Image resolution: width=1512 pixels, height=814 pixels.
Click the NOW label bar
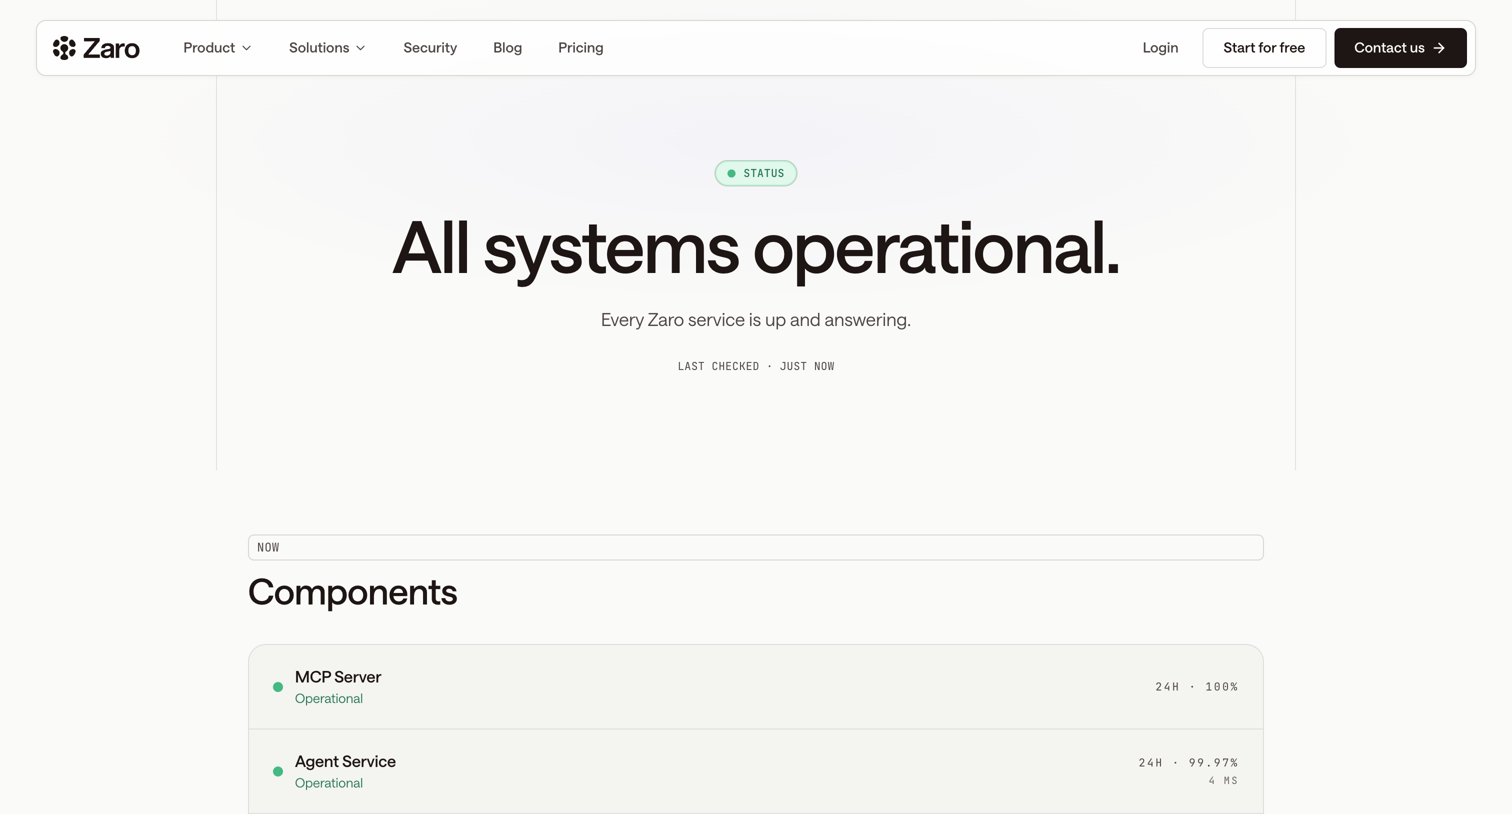pyautogui.click(x=756, y=547)
